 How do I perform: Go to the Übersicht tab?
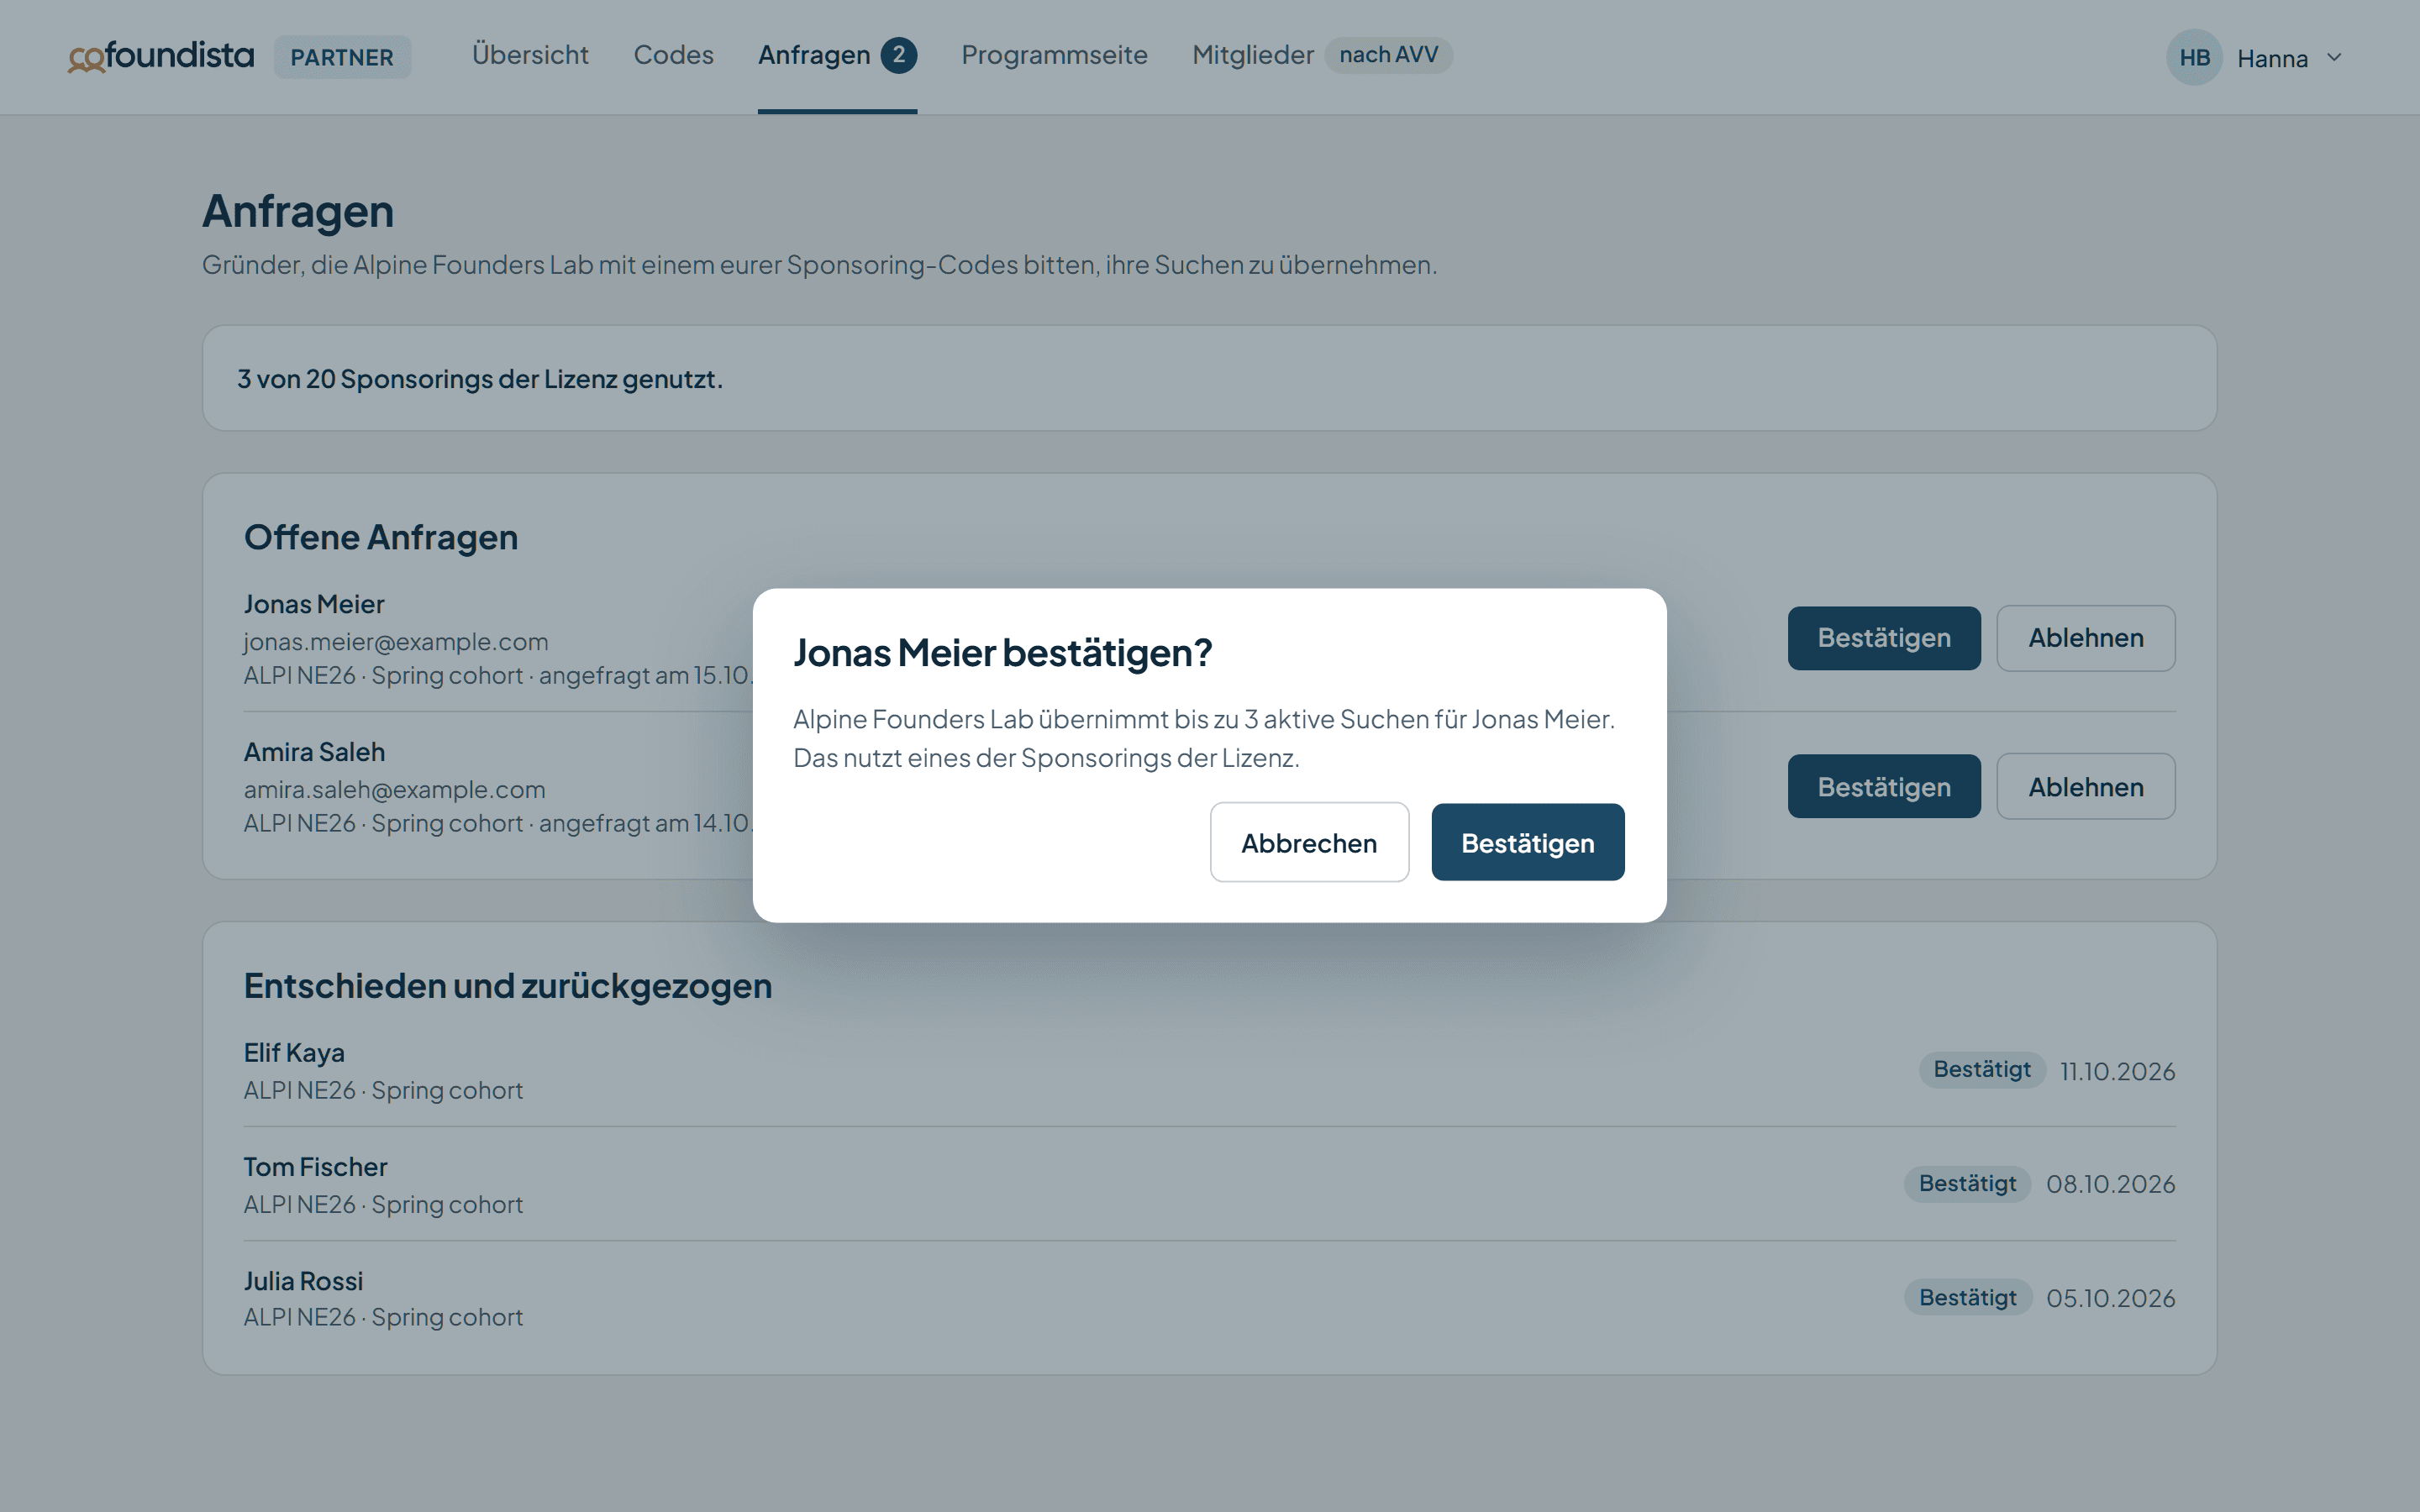[x=530, y=55]
